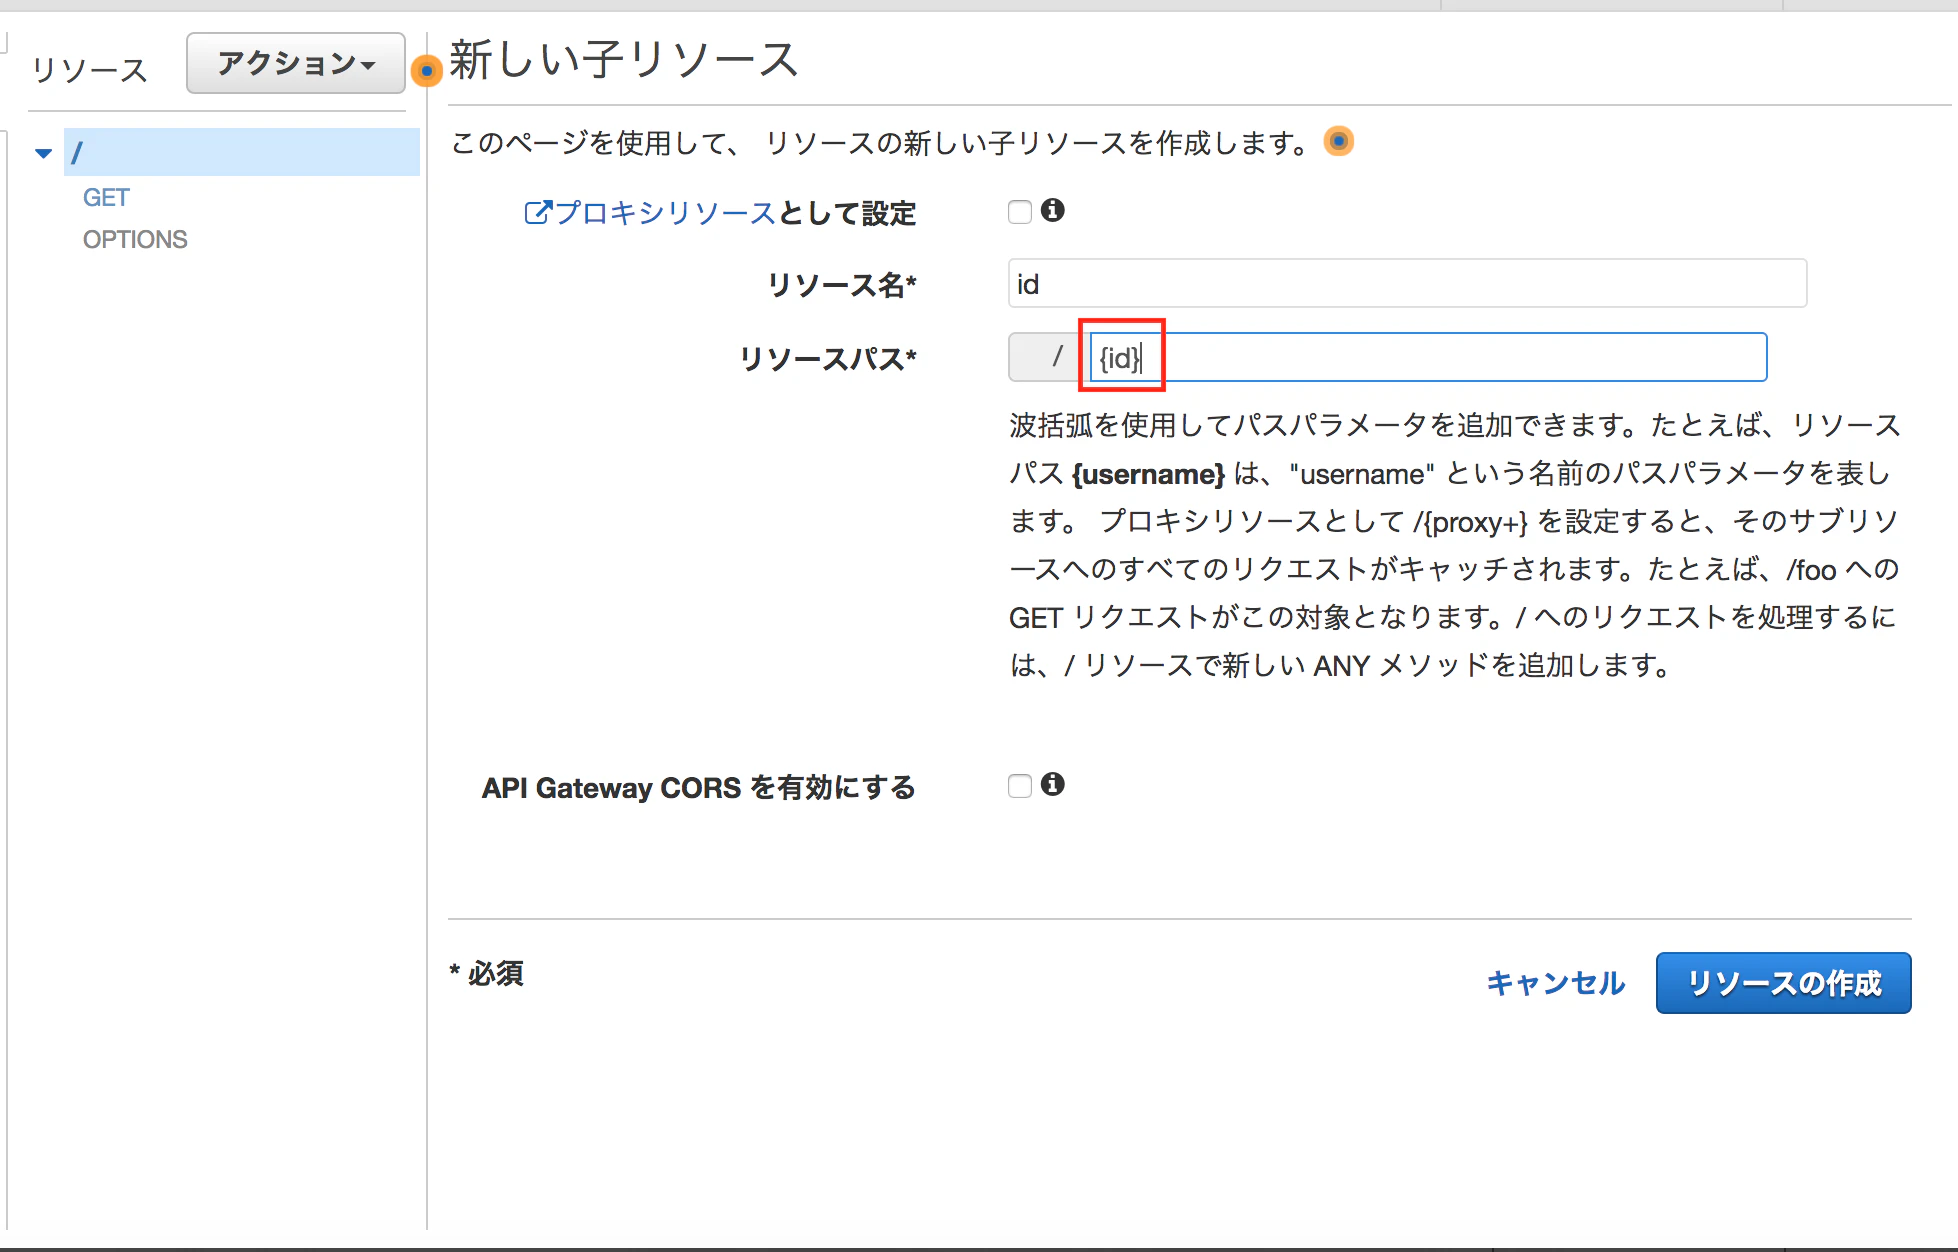Enable the API Gateway CORS checkbox

tap(1020, 786)
